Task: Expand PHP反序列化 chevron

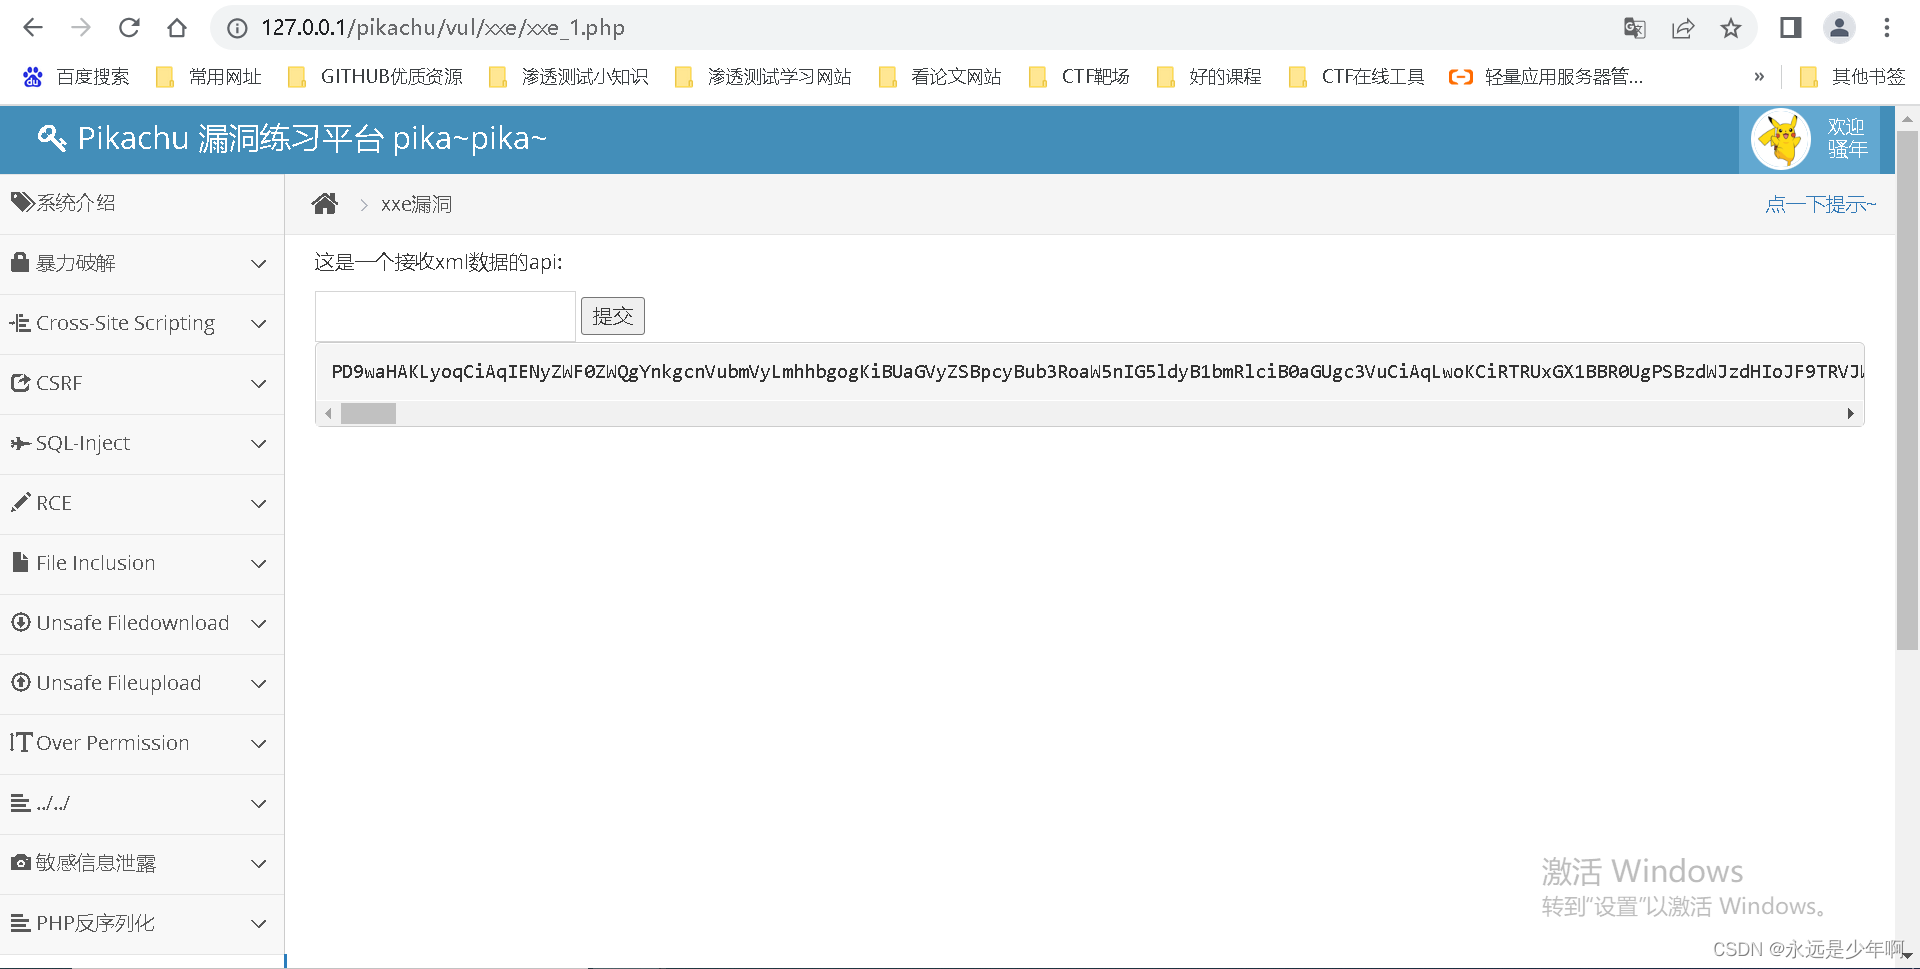Action: [259, 924]
